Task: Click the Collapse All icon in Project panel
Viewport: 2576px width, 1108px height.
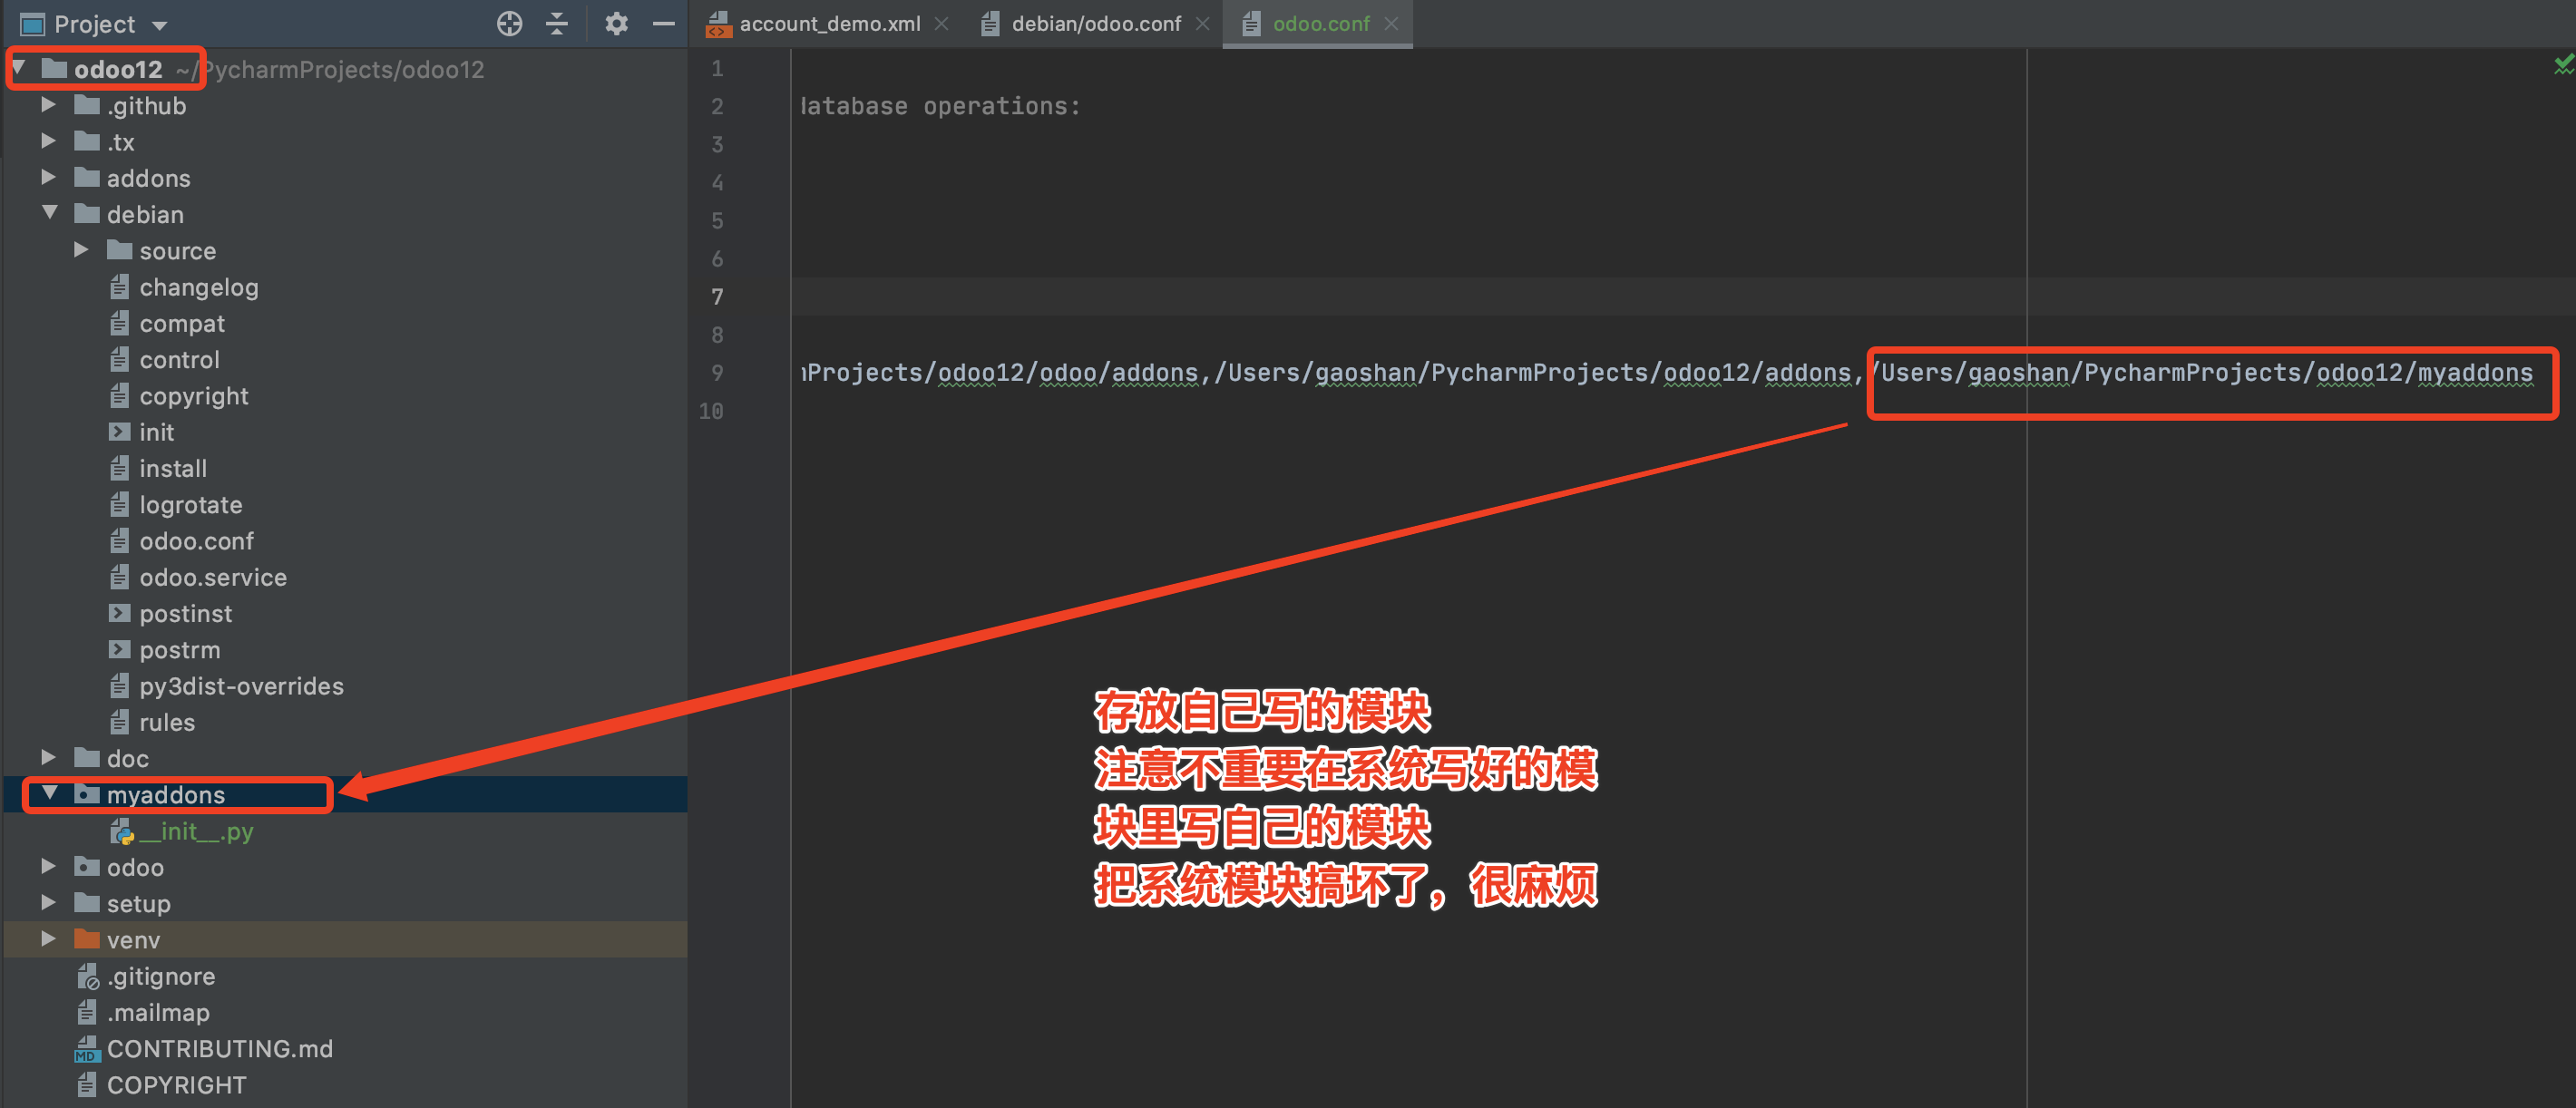Action: (x=557, y=23)
